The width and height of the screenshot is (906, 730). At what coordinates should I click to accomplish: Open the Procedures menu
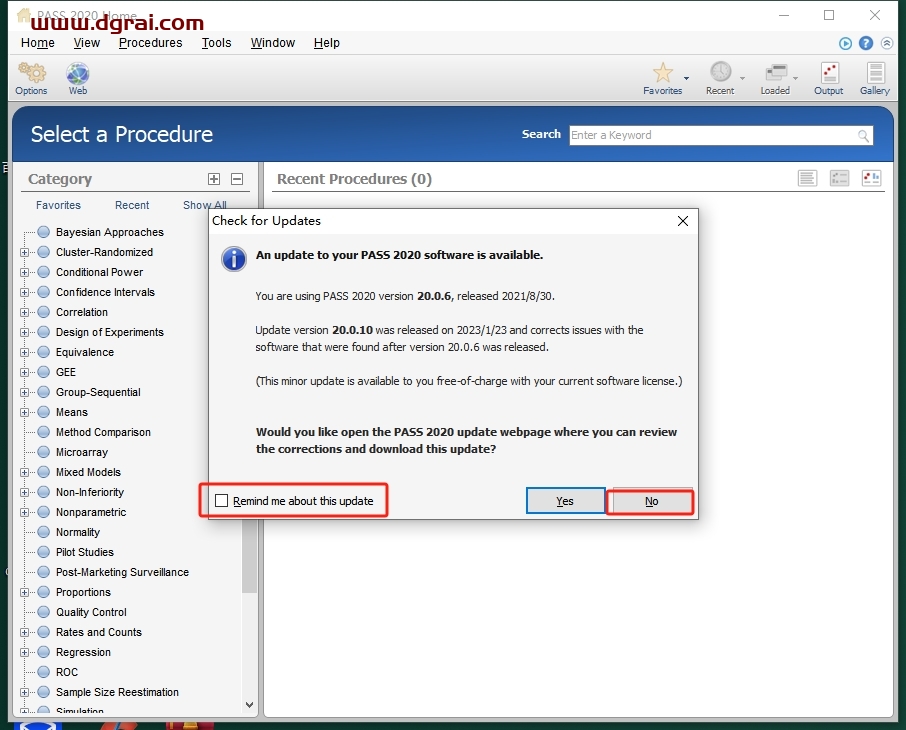[150, 43]
